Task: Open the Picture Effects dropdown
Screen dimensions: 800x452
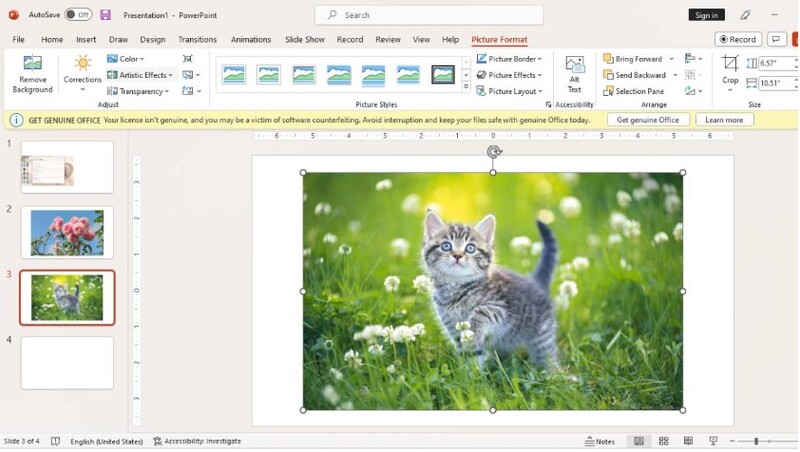Action: pyautogui.click(x=509, y=75)
